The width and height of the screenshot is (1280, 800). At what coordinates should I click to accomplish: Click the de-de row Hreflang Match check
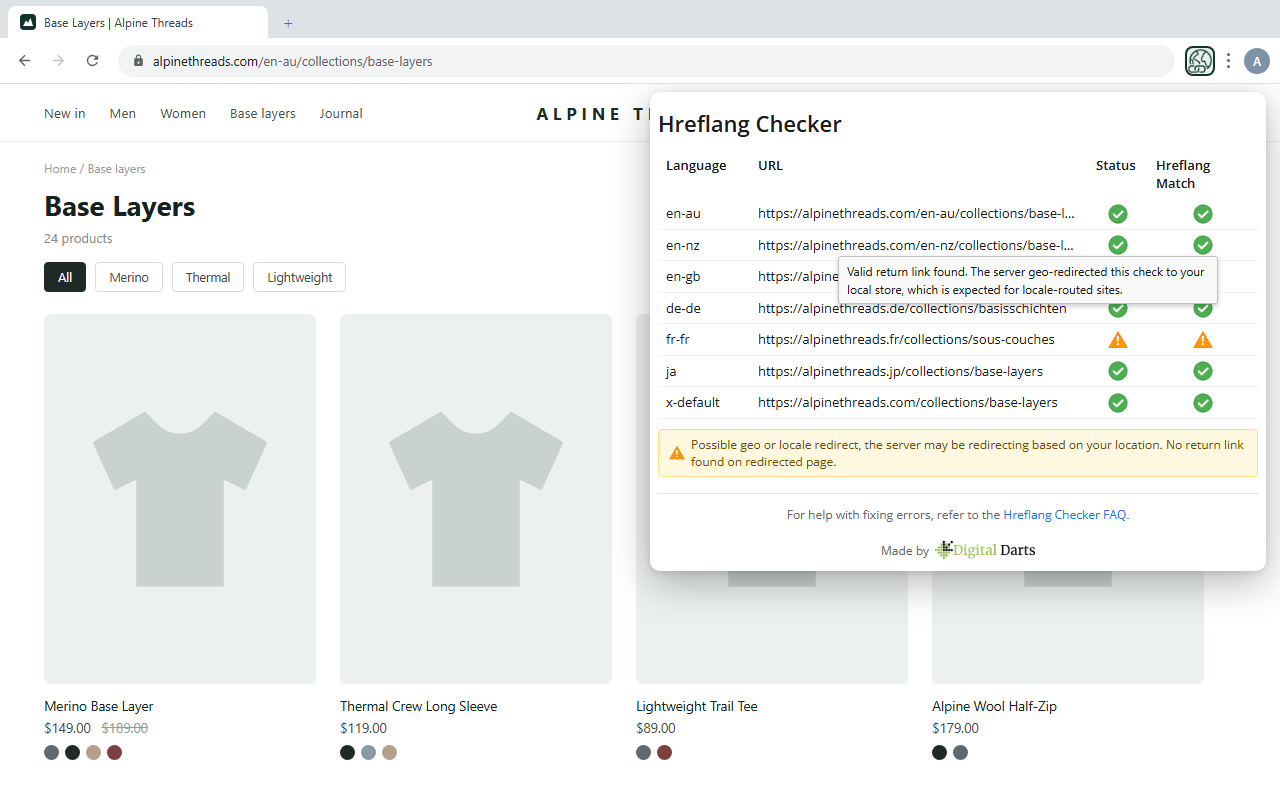coord(1203,310)
